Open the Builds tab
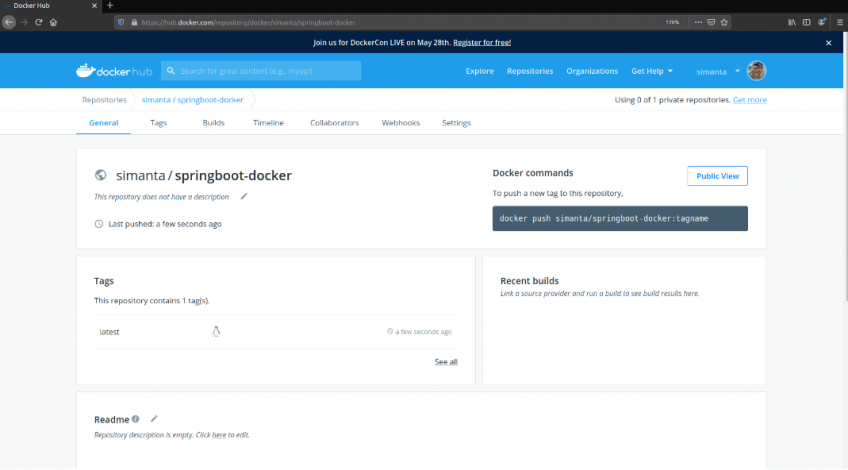This screenshot has width=848, height=470. 213,123
